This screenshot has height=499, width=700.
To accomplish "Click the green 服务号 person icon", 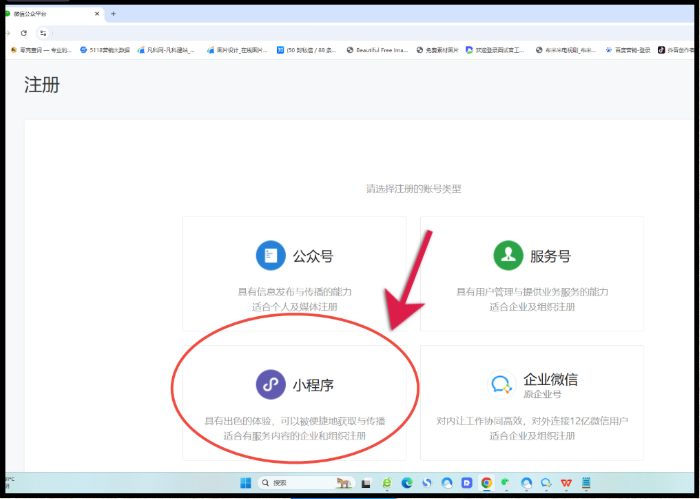I will (508, 256).
